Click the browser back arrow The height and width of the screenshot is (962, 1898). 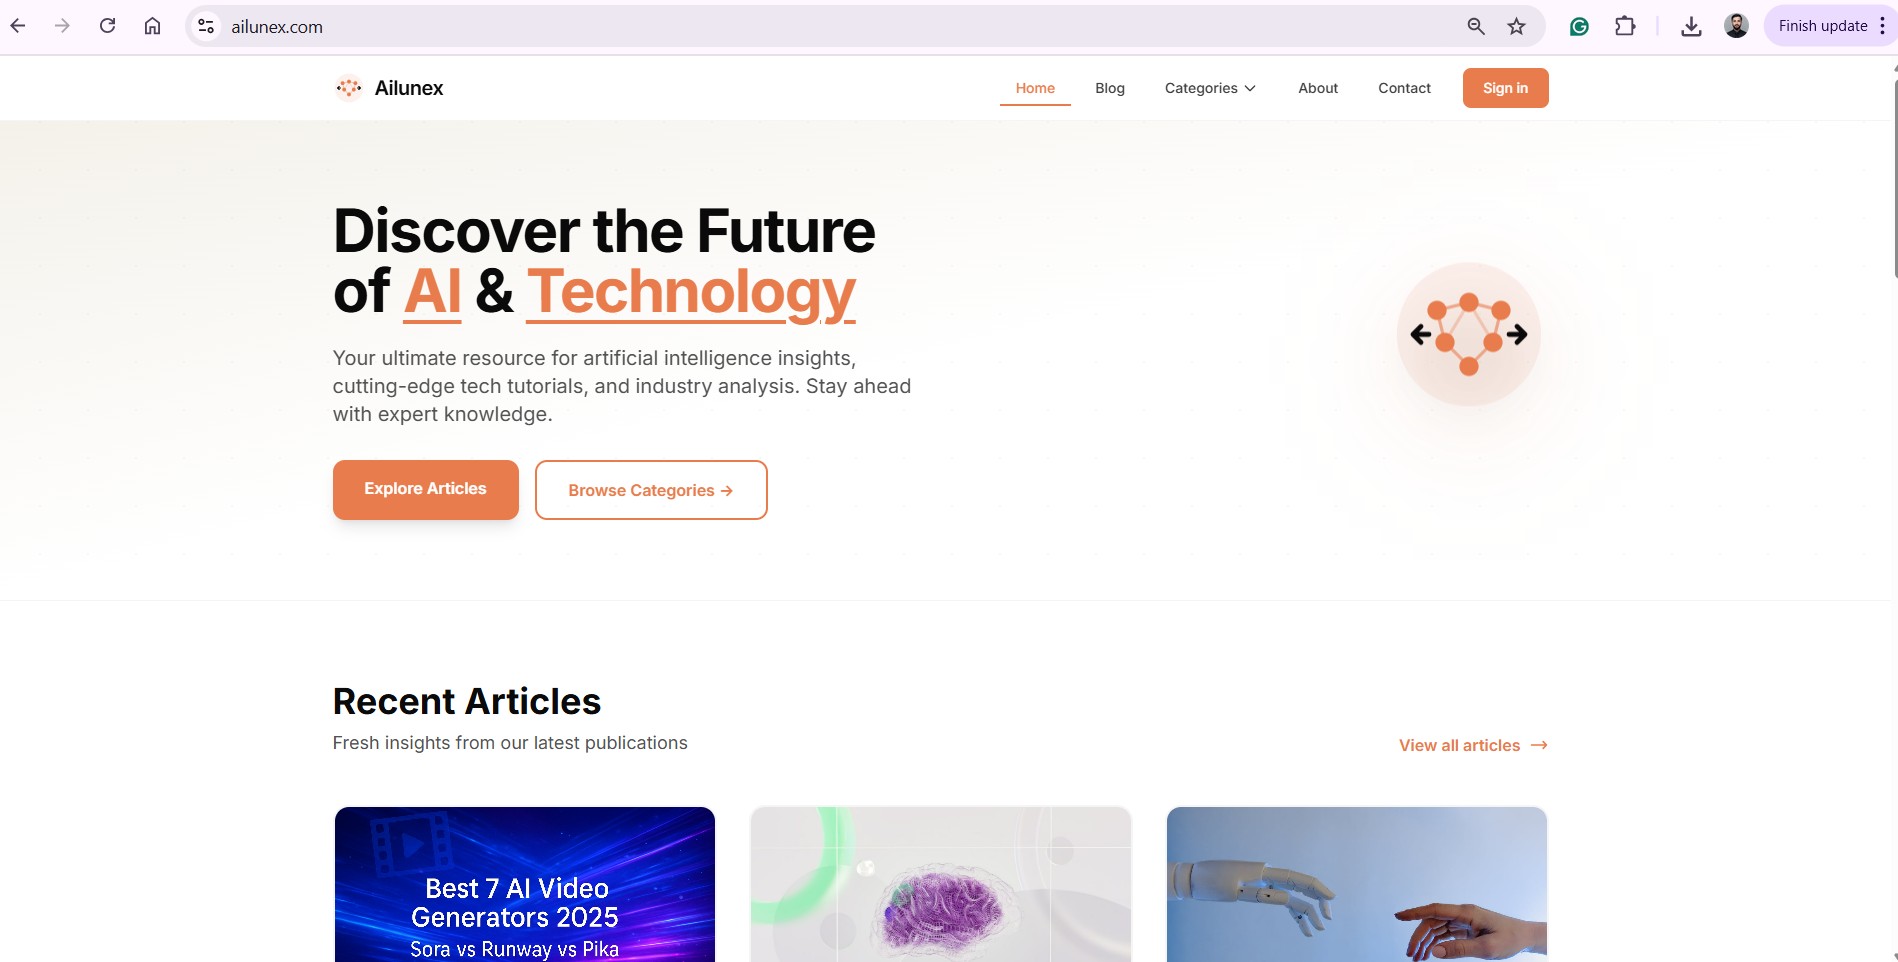pos(18,26)
